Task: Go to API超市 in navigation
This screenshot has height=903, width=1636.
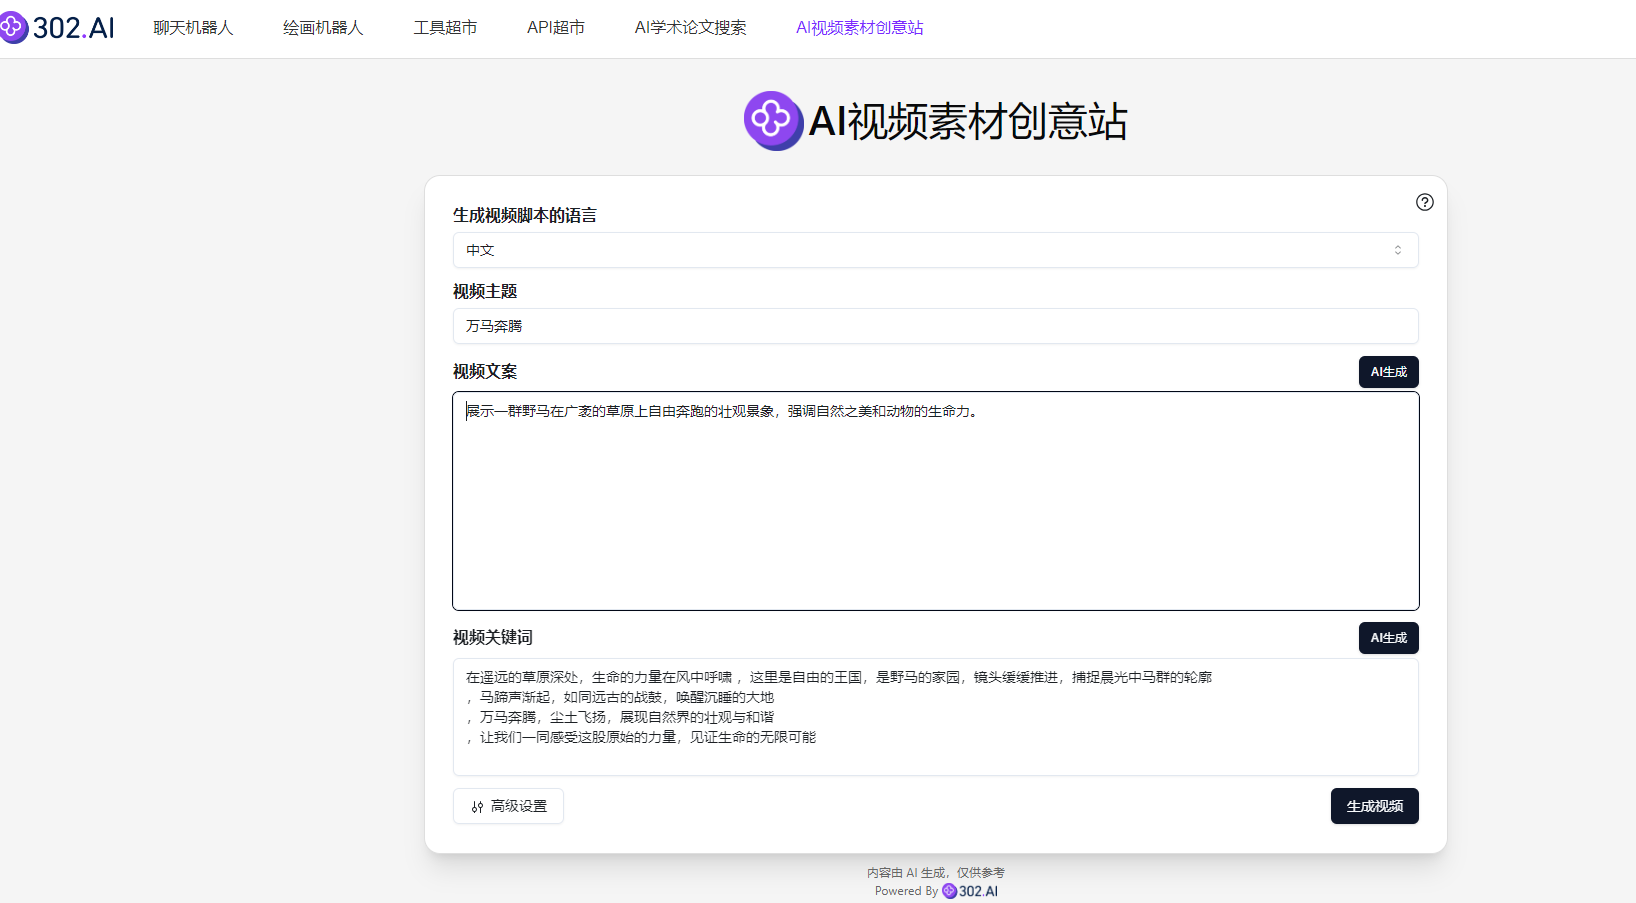Action: [x=556, y=28]
